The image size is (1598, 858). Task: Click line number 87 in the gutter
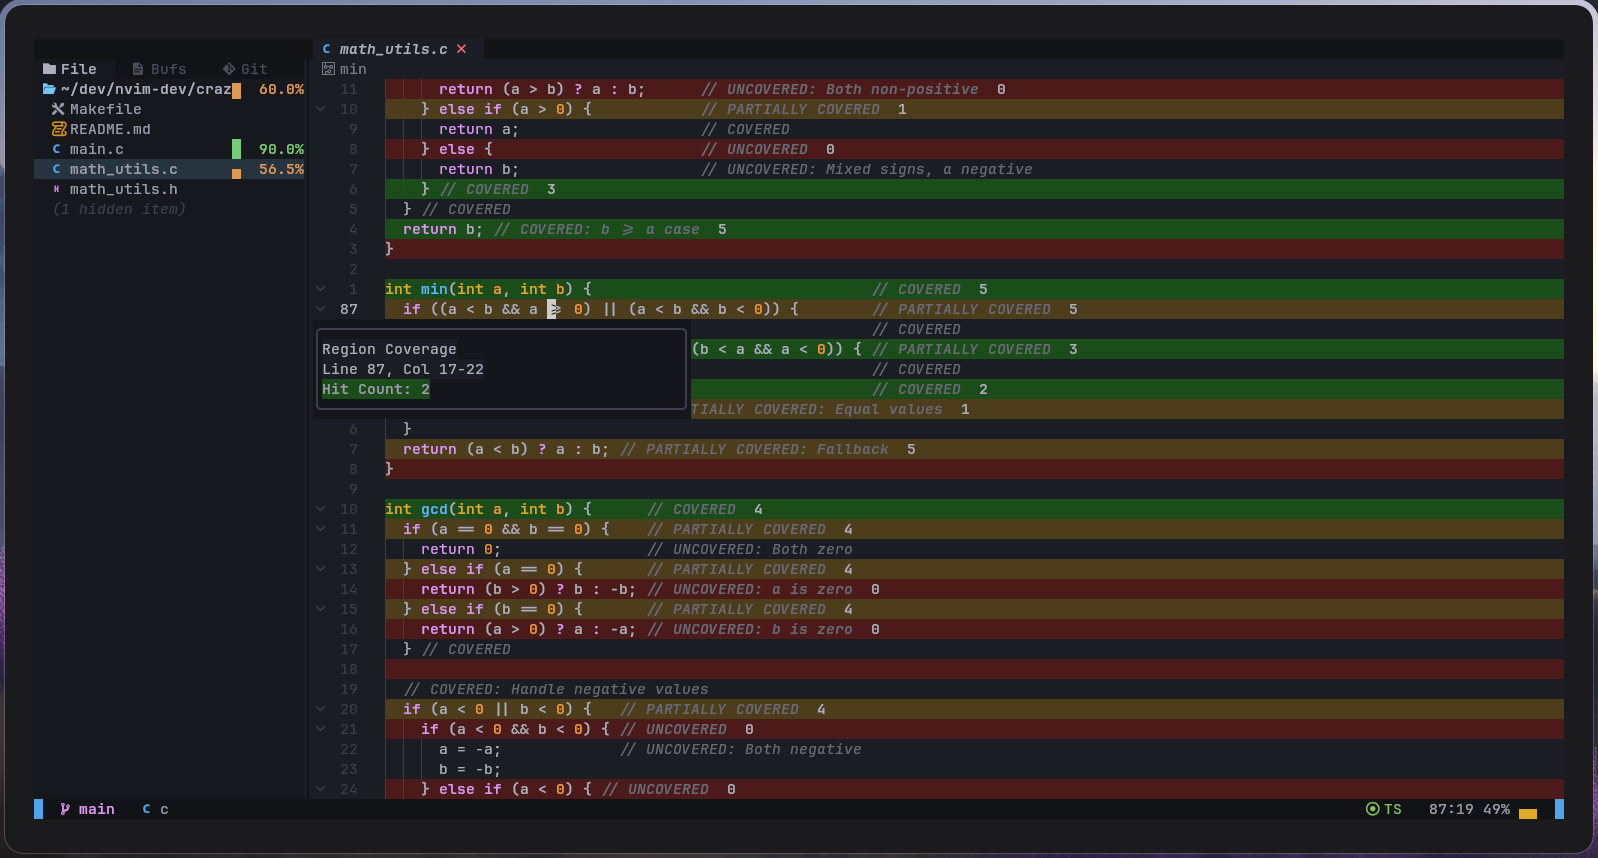[348, 309]
